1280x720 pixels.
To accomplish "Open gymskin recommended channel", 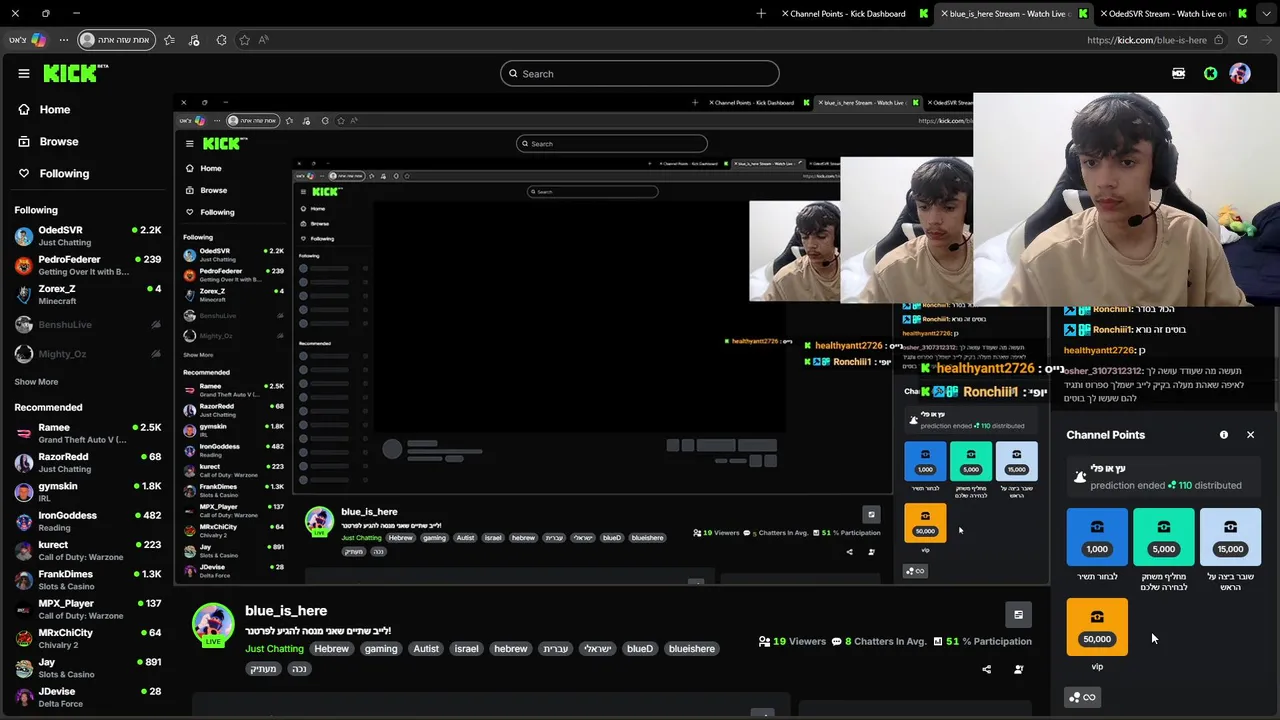I will pyautogui.click(x=88, y=491).
